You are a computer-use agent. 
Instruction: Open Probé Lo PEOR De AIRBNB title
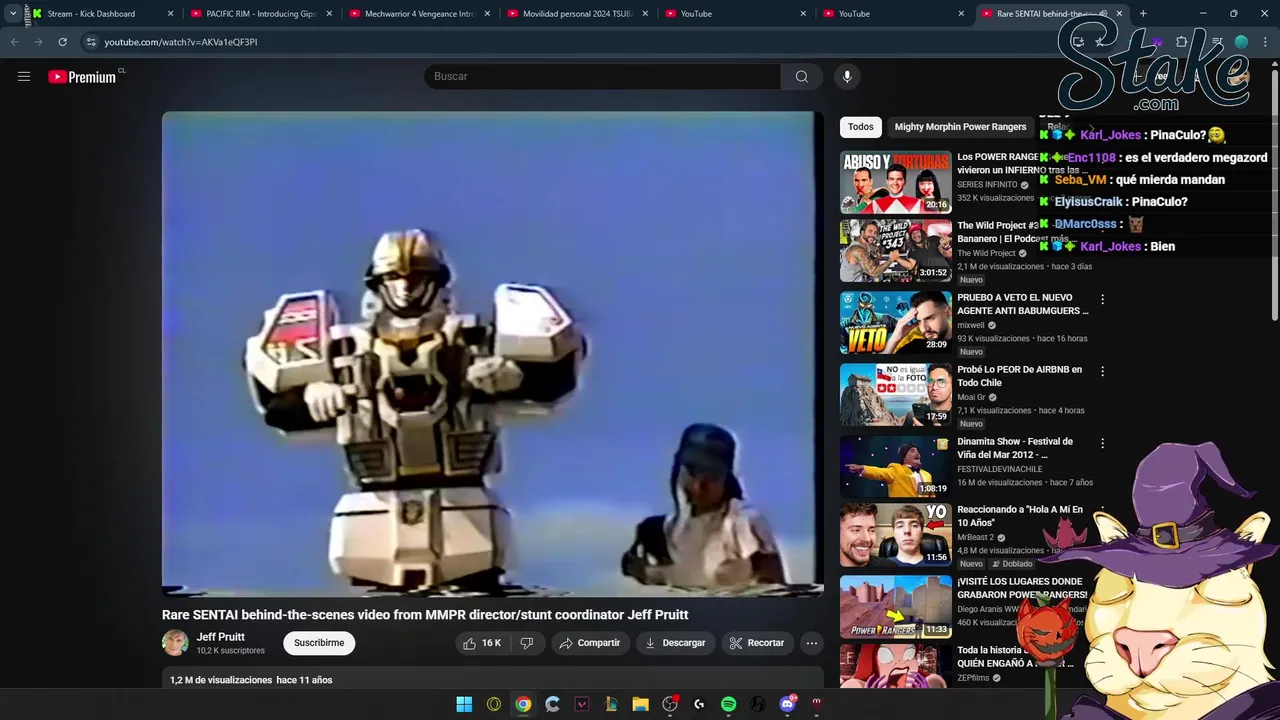[x=1019, y=376]
